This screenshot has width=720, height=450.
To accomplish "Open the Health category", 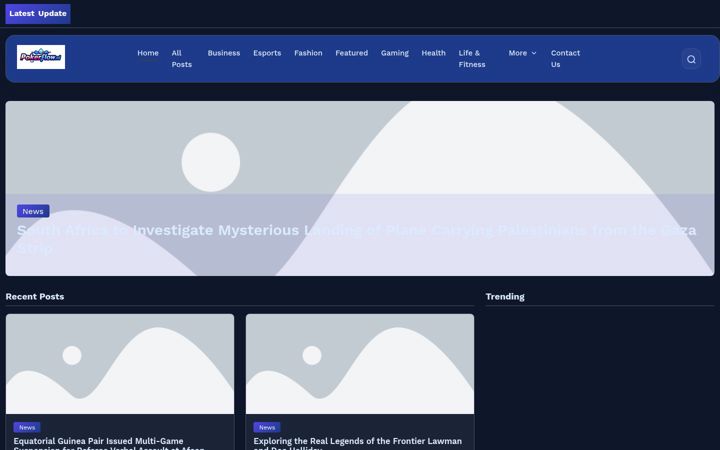I will click(433, 53).
